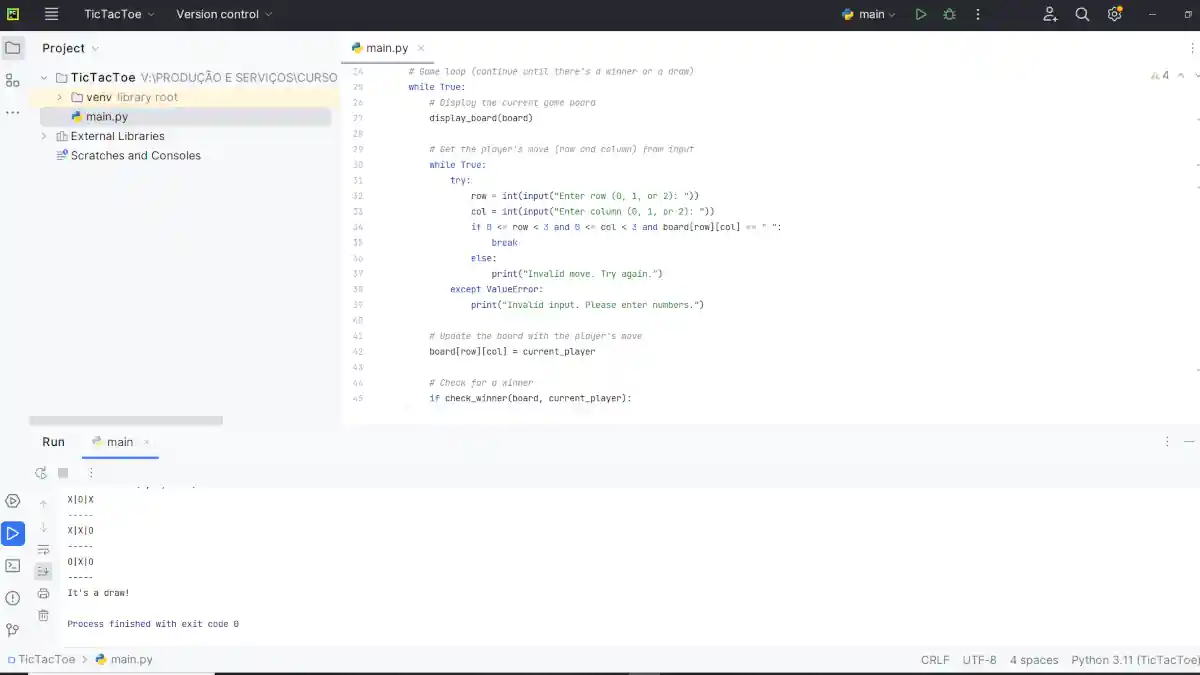Open IDE settings gear icon
Screen dimensions: 1200x675
[x=1114, y=14]
